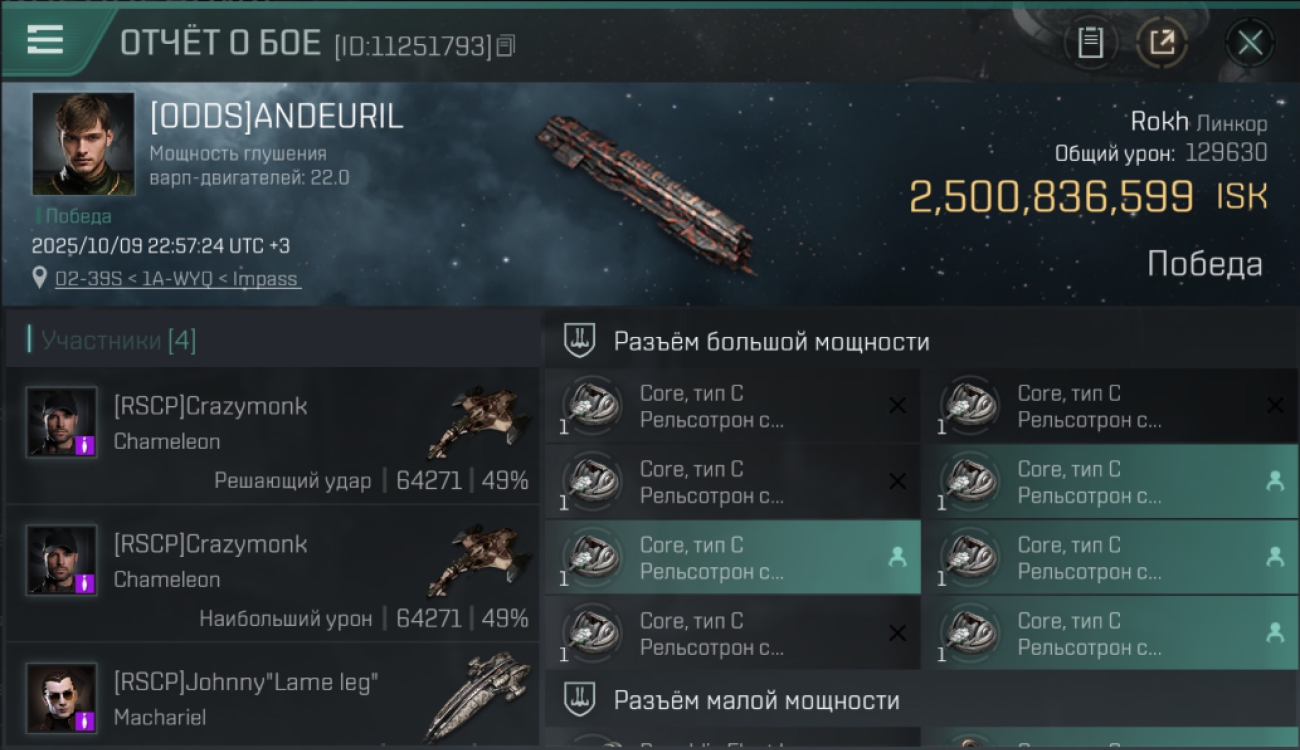Select first Core тип C railgun module
The image size is (1300, 750).
pyautogui.click(x=733, y=406)
